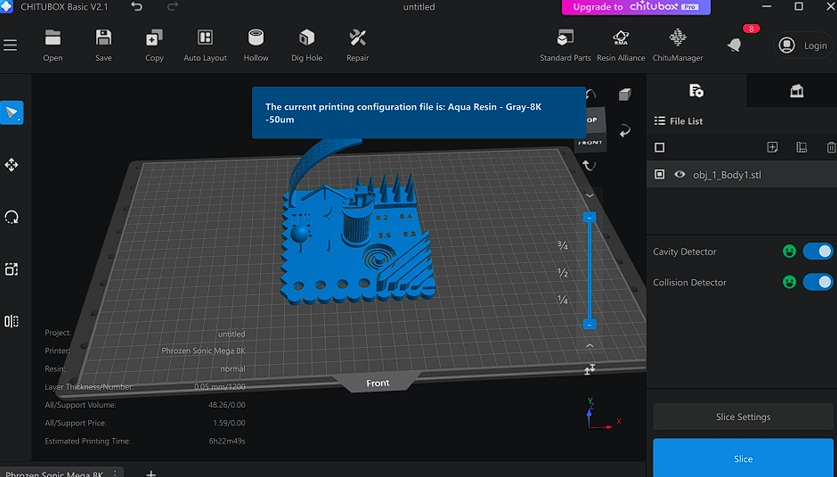This screenshot has width=837, height=477.
Task: Click the File List header
Action: 678,121
